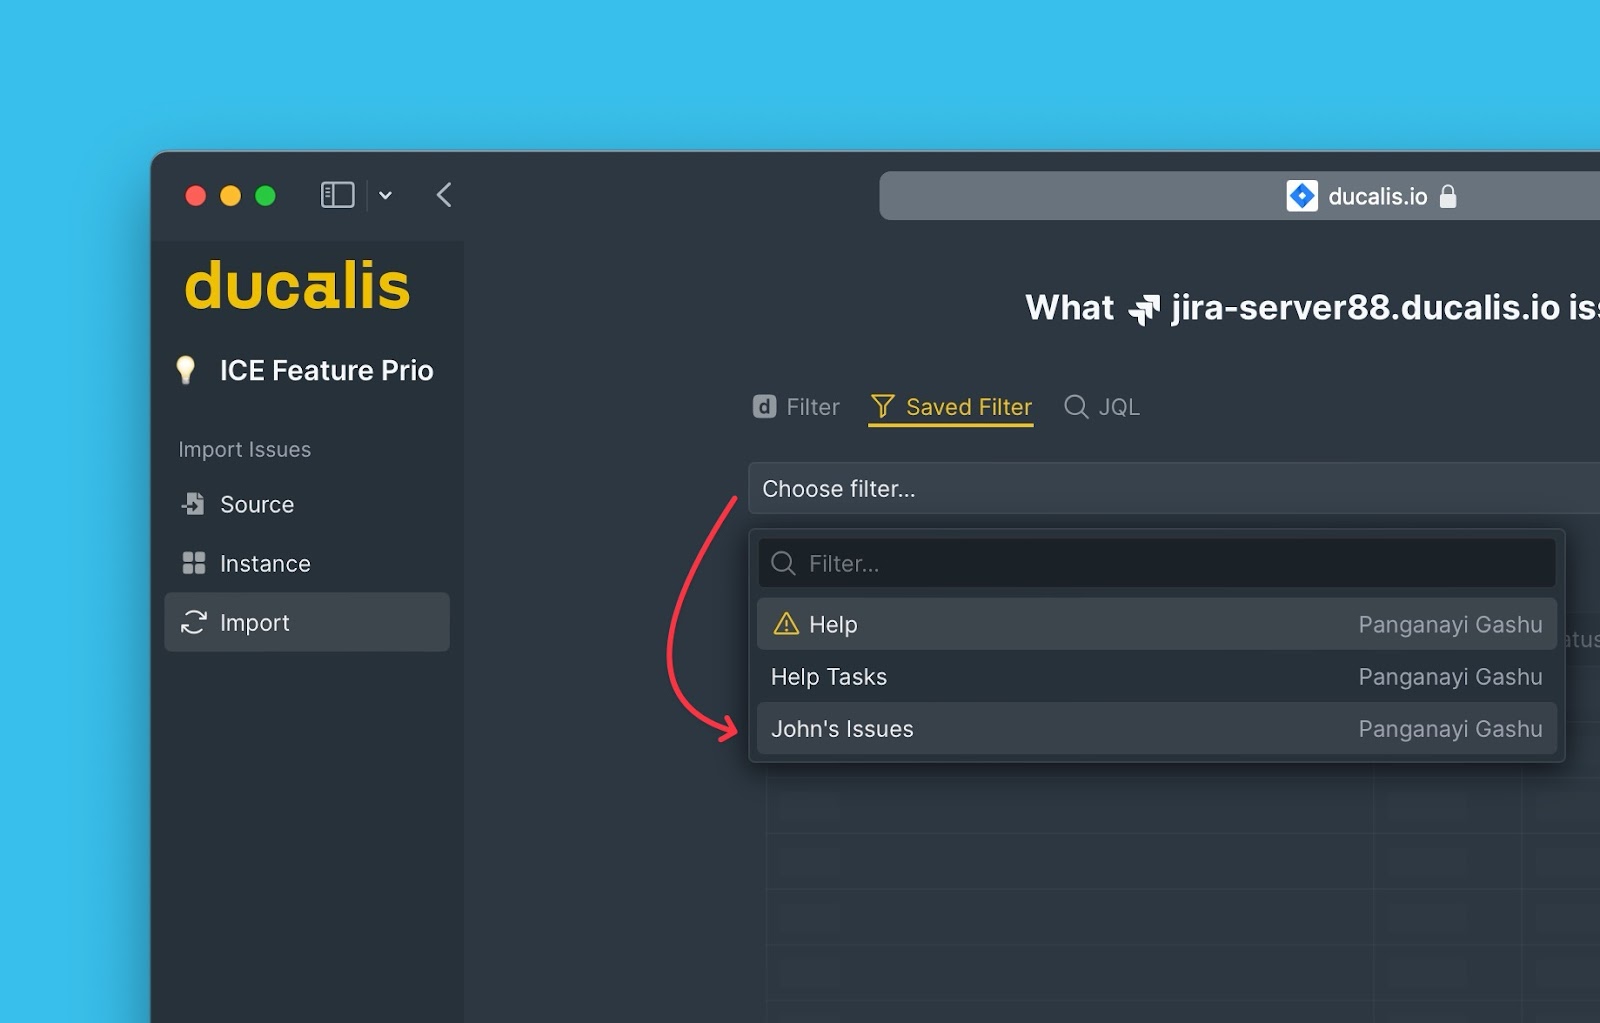This screenshot has width=1600, height=1023.
Task: Switch to the Saved Filter tab
Action: (x=951, y=407)
